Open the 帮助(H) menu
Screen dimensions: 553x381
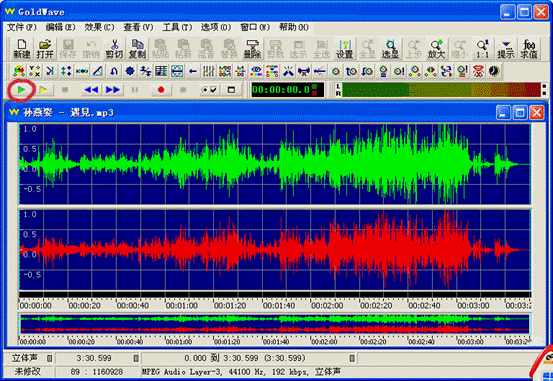[294, 27]
